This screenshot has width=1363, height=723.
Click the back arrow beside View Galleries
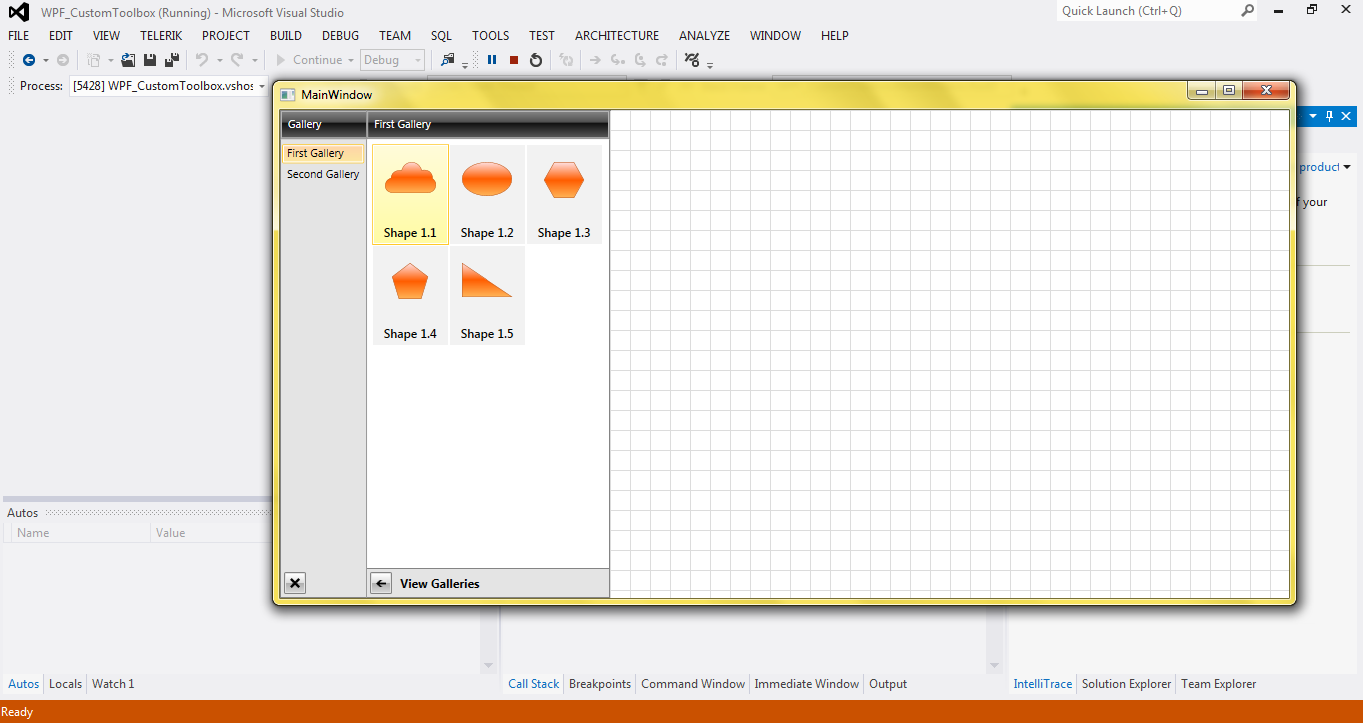click(381, 583)
